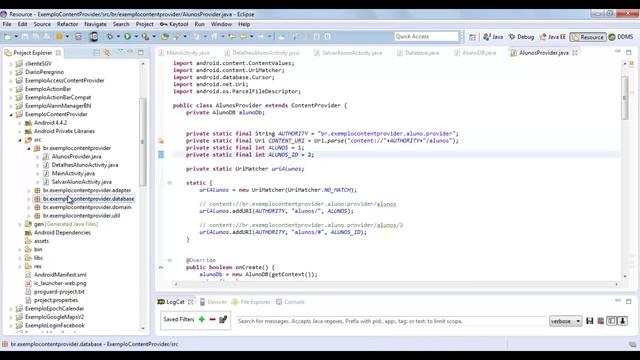Collapse the static block fold marker
Viewport: 640px width, 360px height.
(x=169, y=183)
